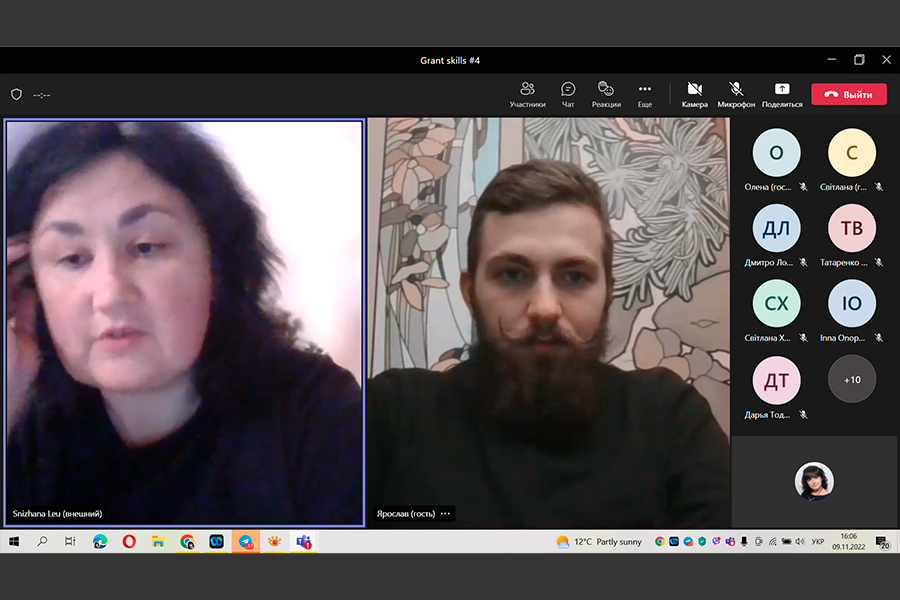Click the network tray icon

(x=773, y=541)
